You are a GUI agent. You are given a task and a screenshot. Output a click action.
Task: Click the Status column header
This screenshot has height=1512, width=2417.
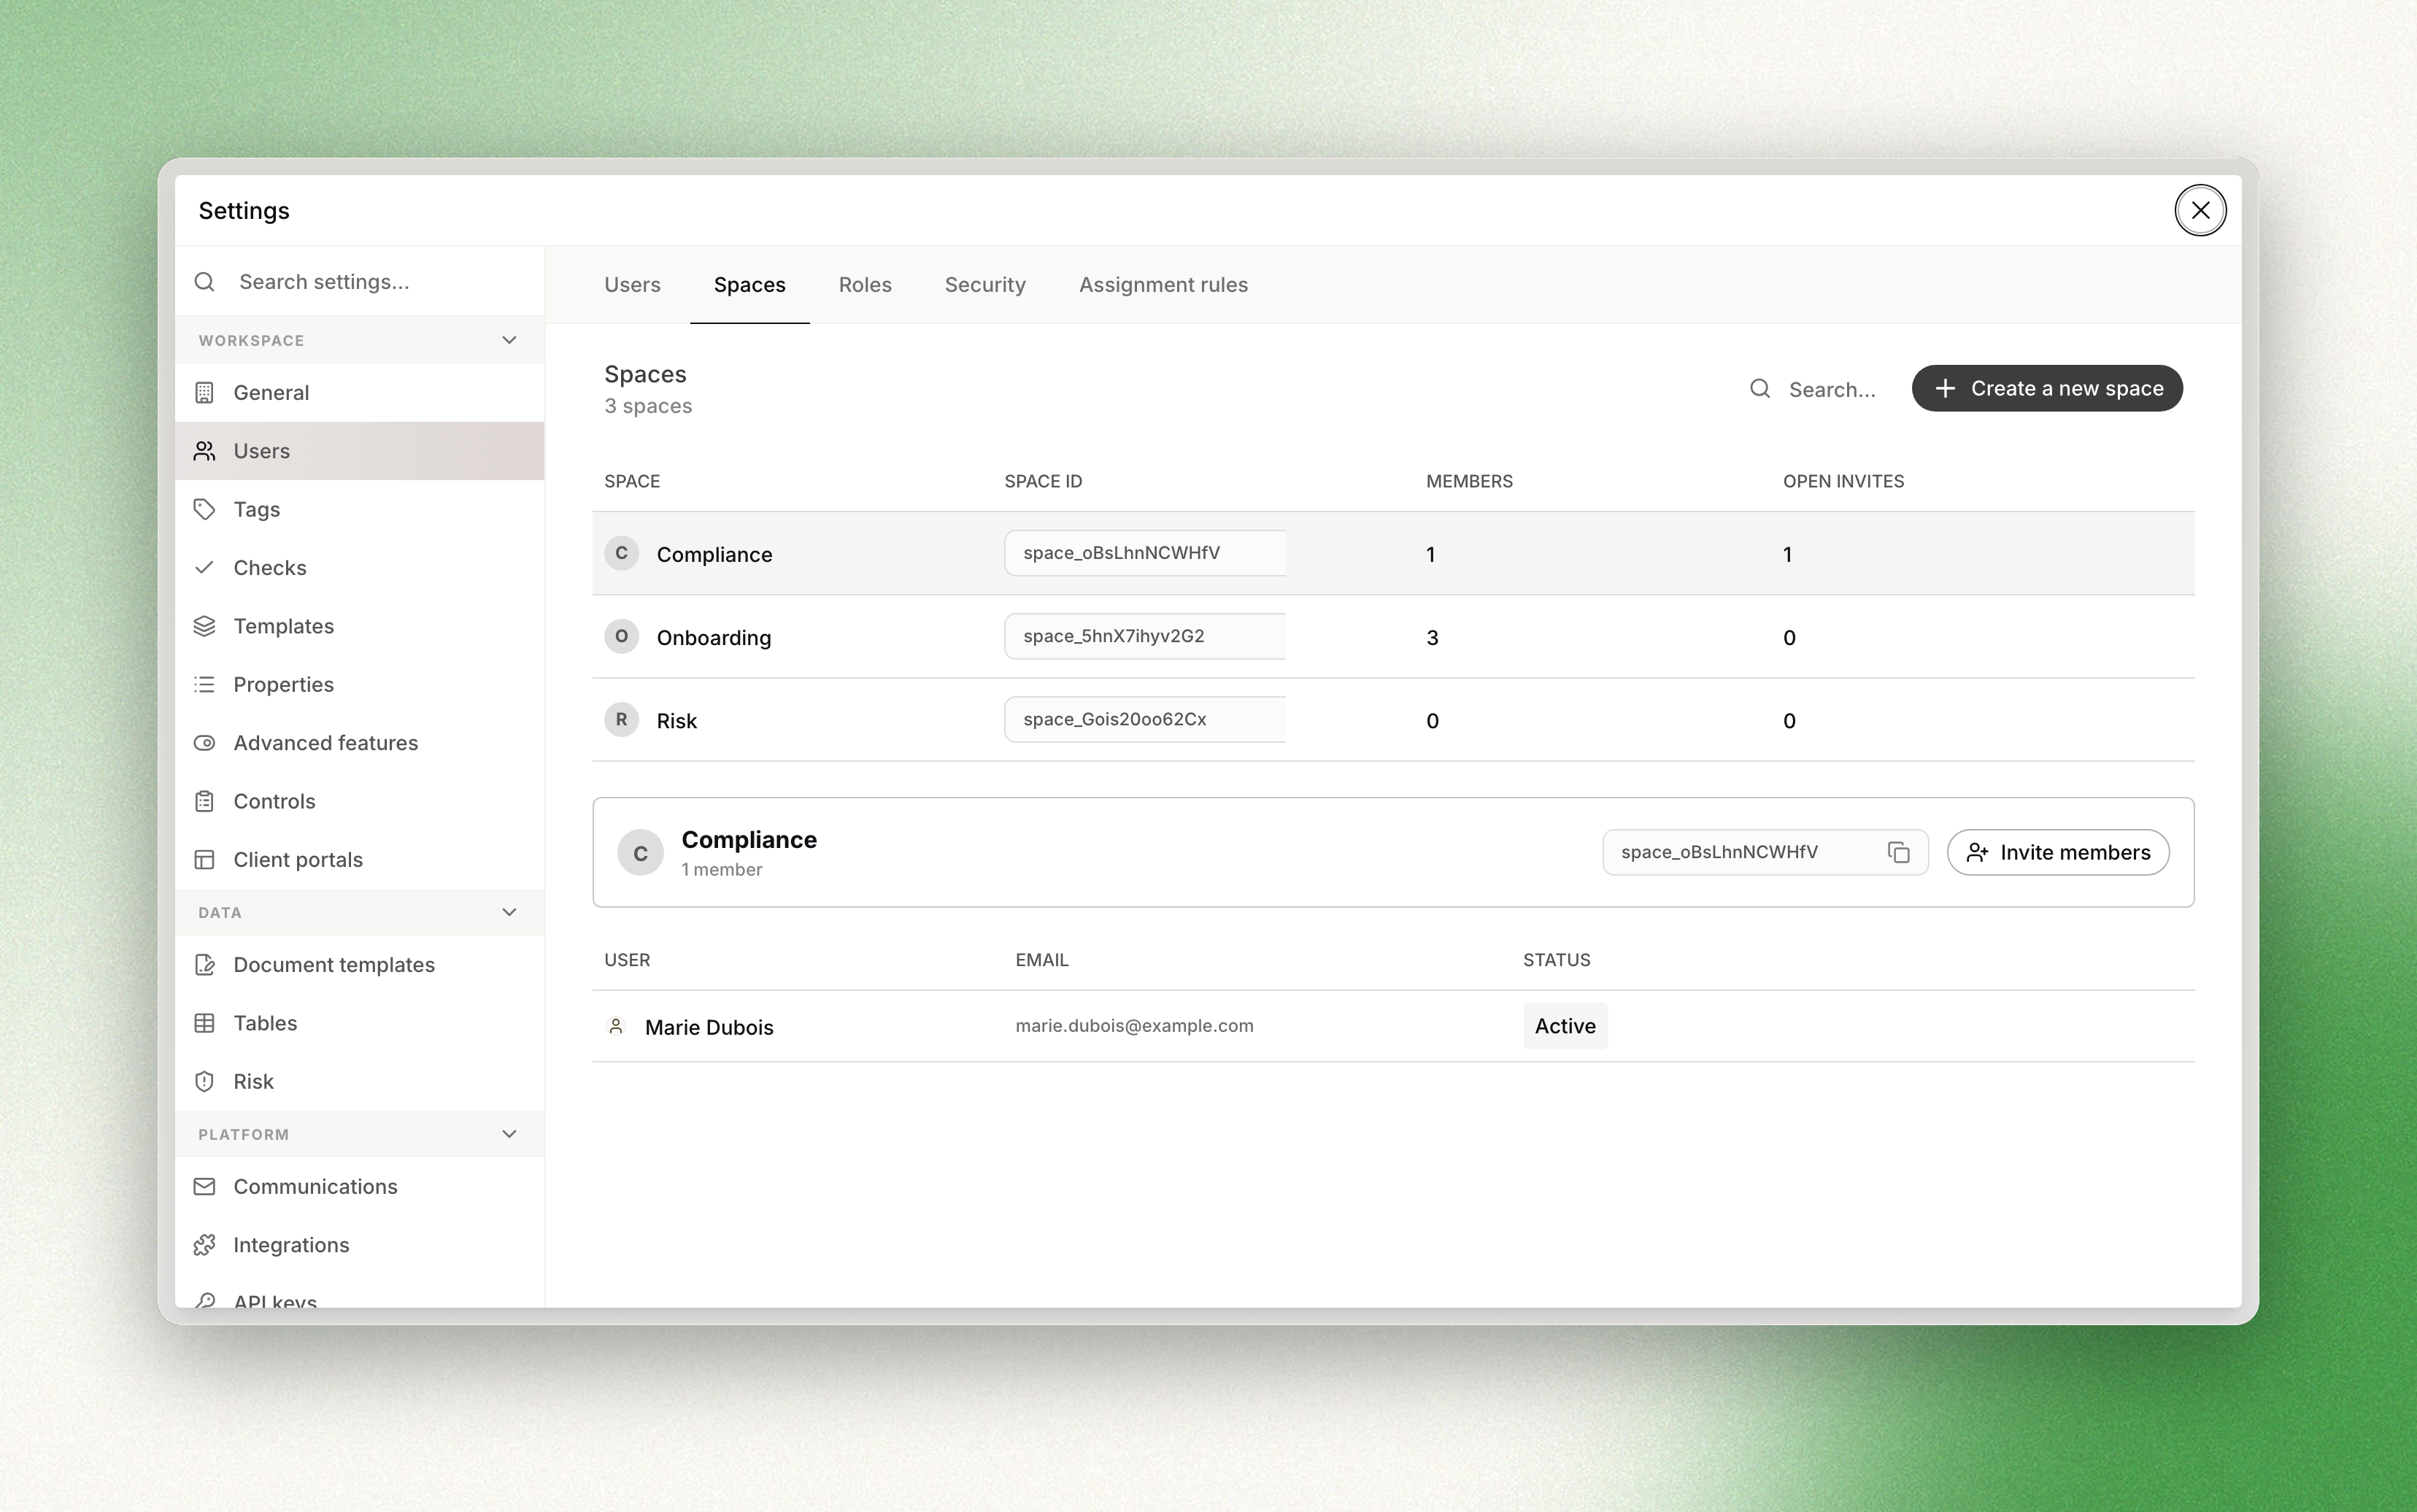(x=1556, y=960)
